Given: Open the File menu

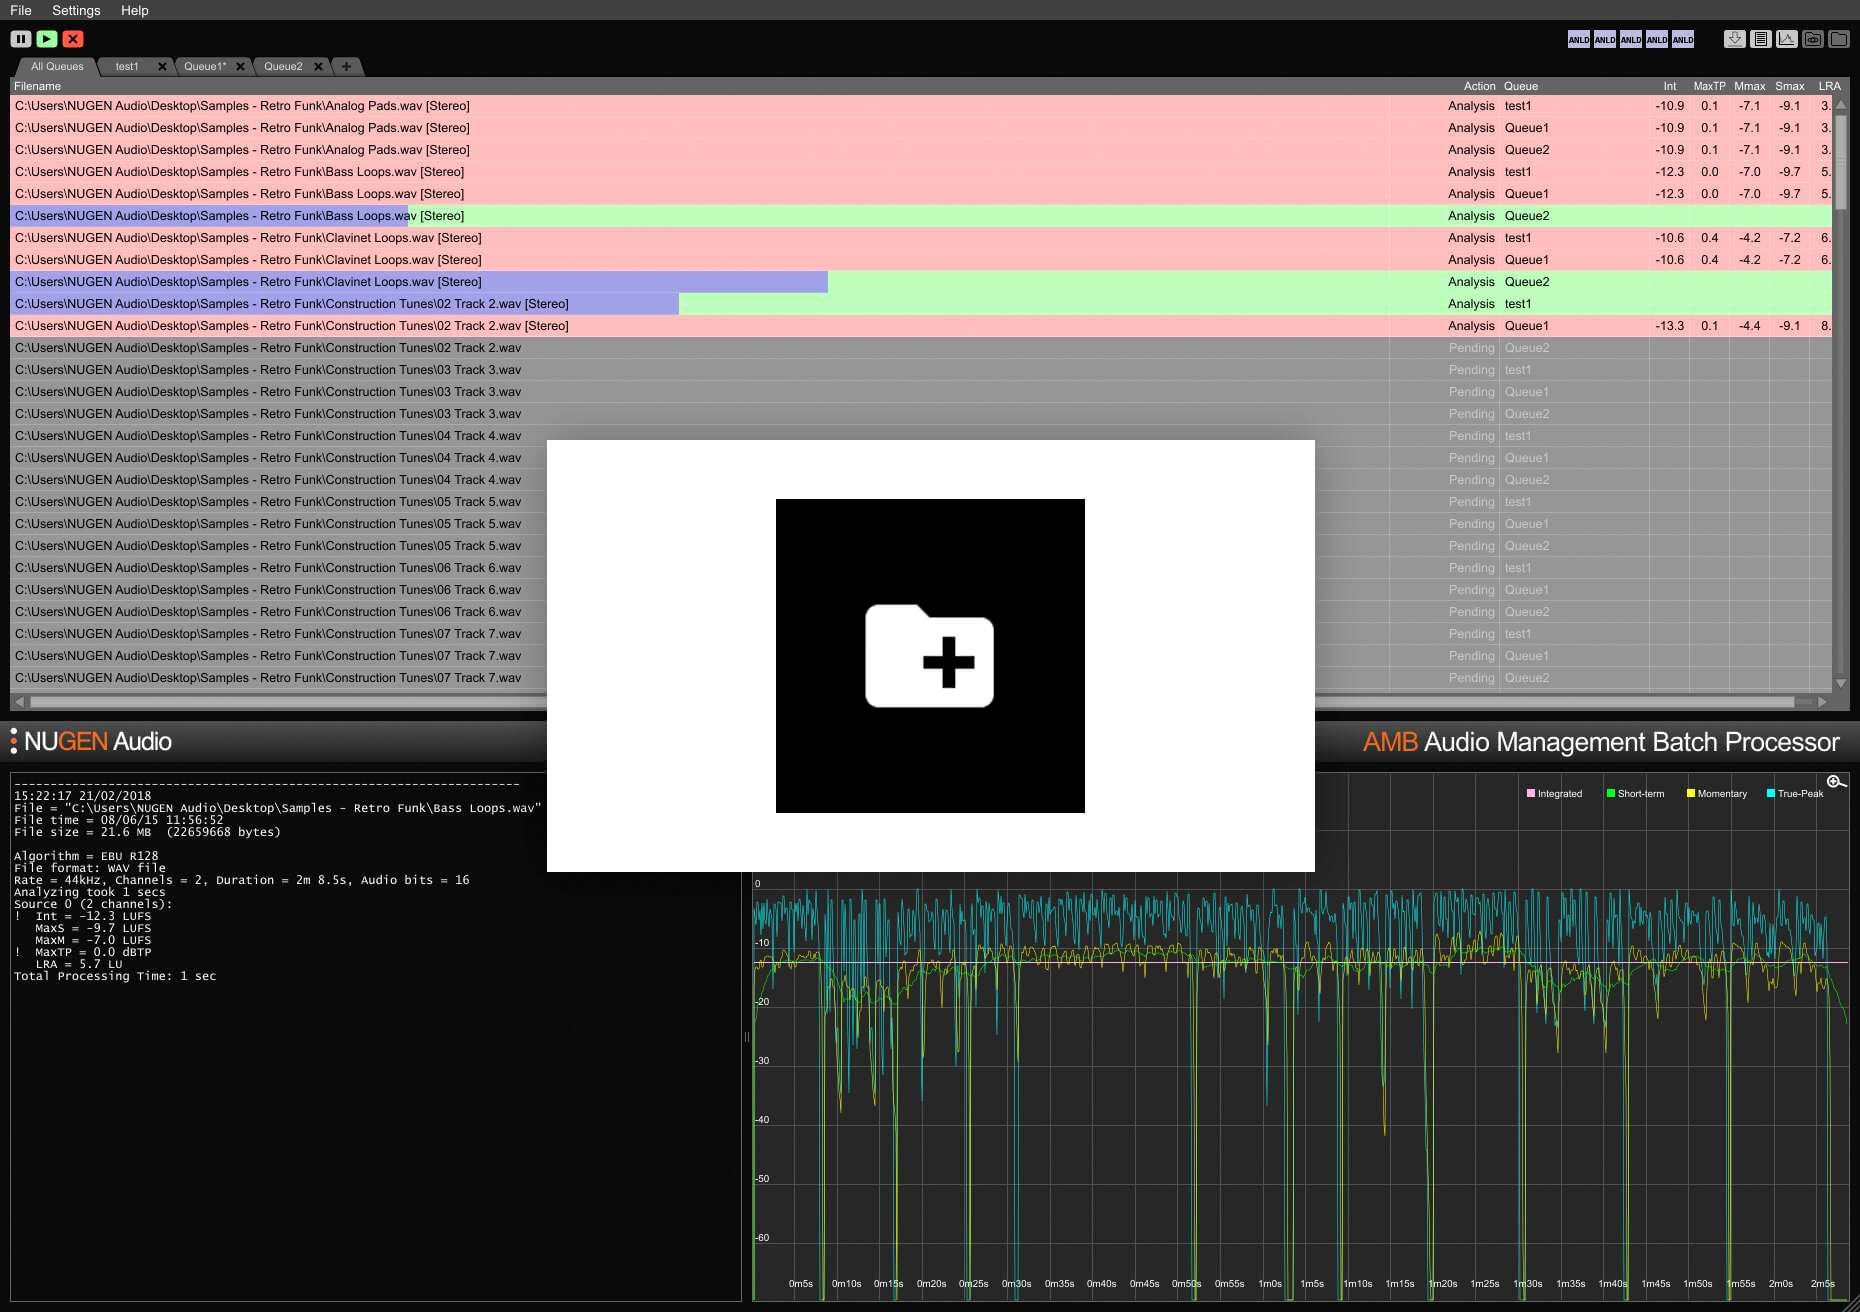Looking at the screenshot, I should click(x=21, y=10).
